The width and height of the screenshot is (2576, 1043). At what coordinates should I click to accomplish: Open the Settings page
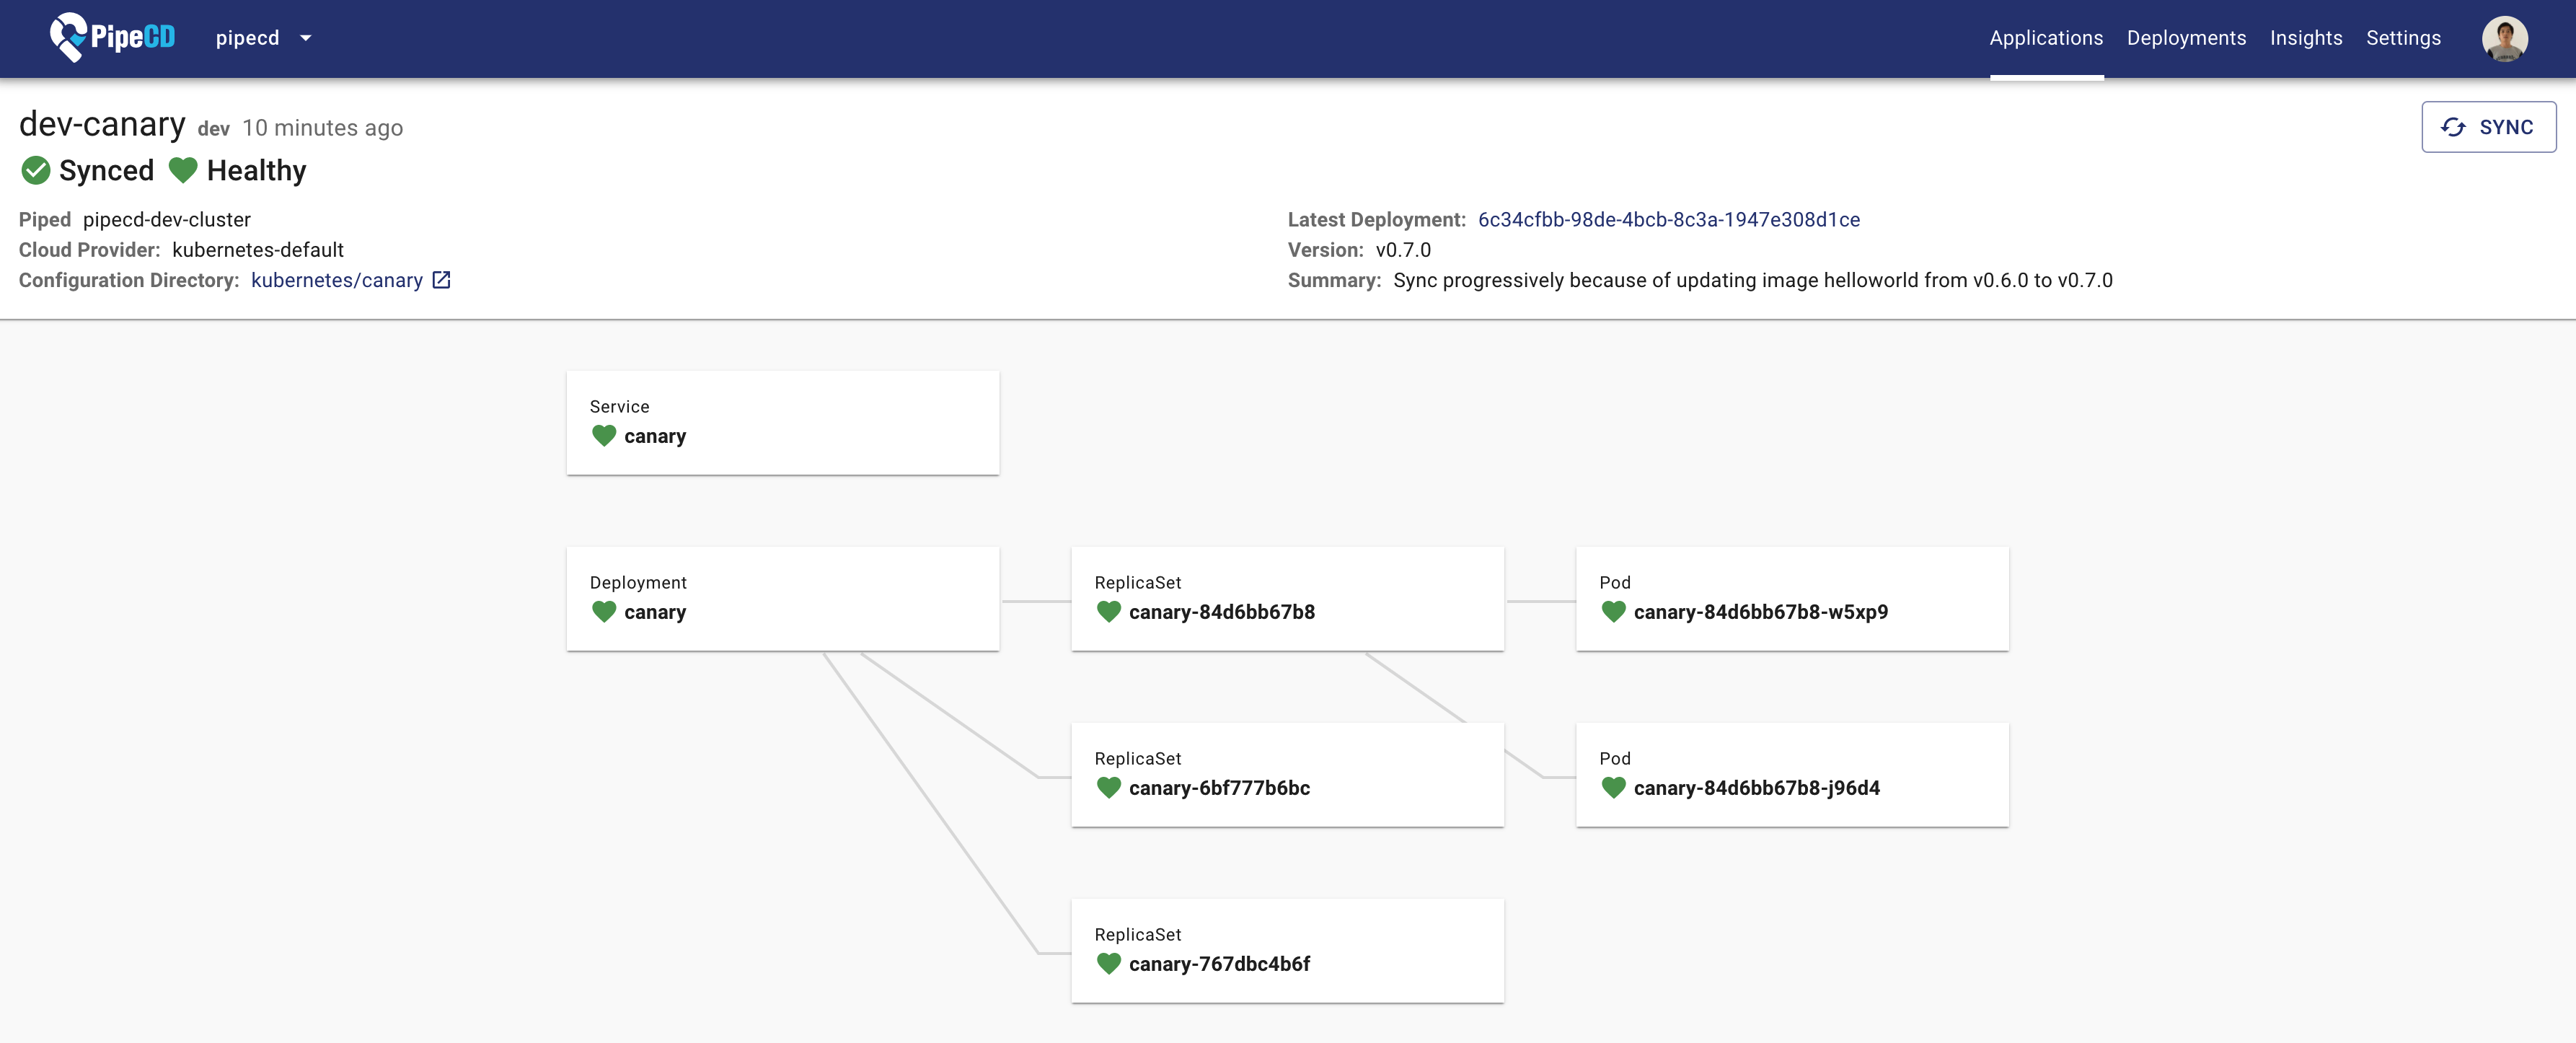click(x=2404, y=38)
